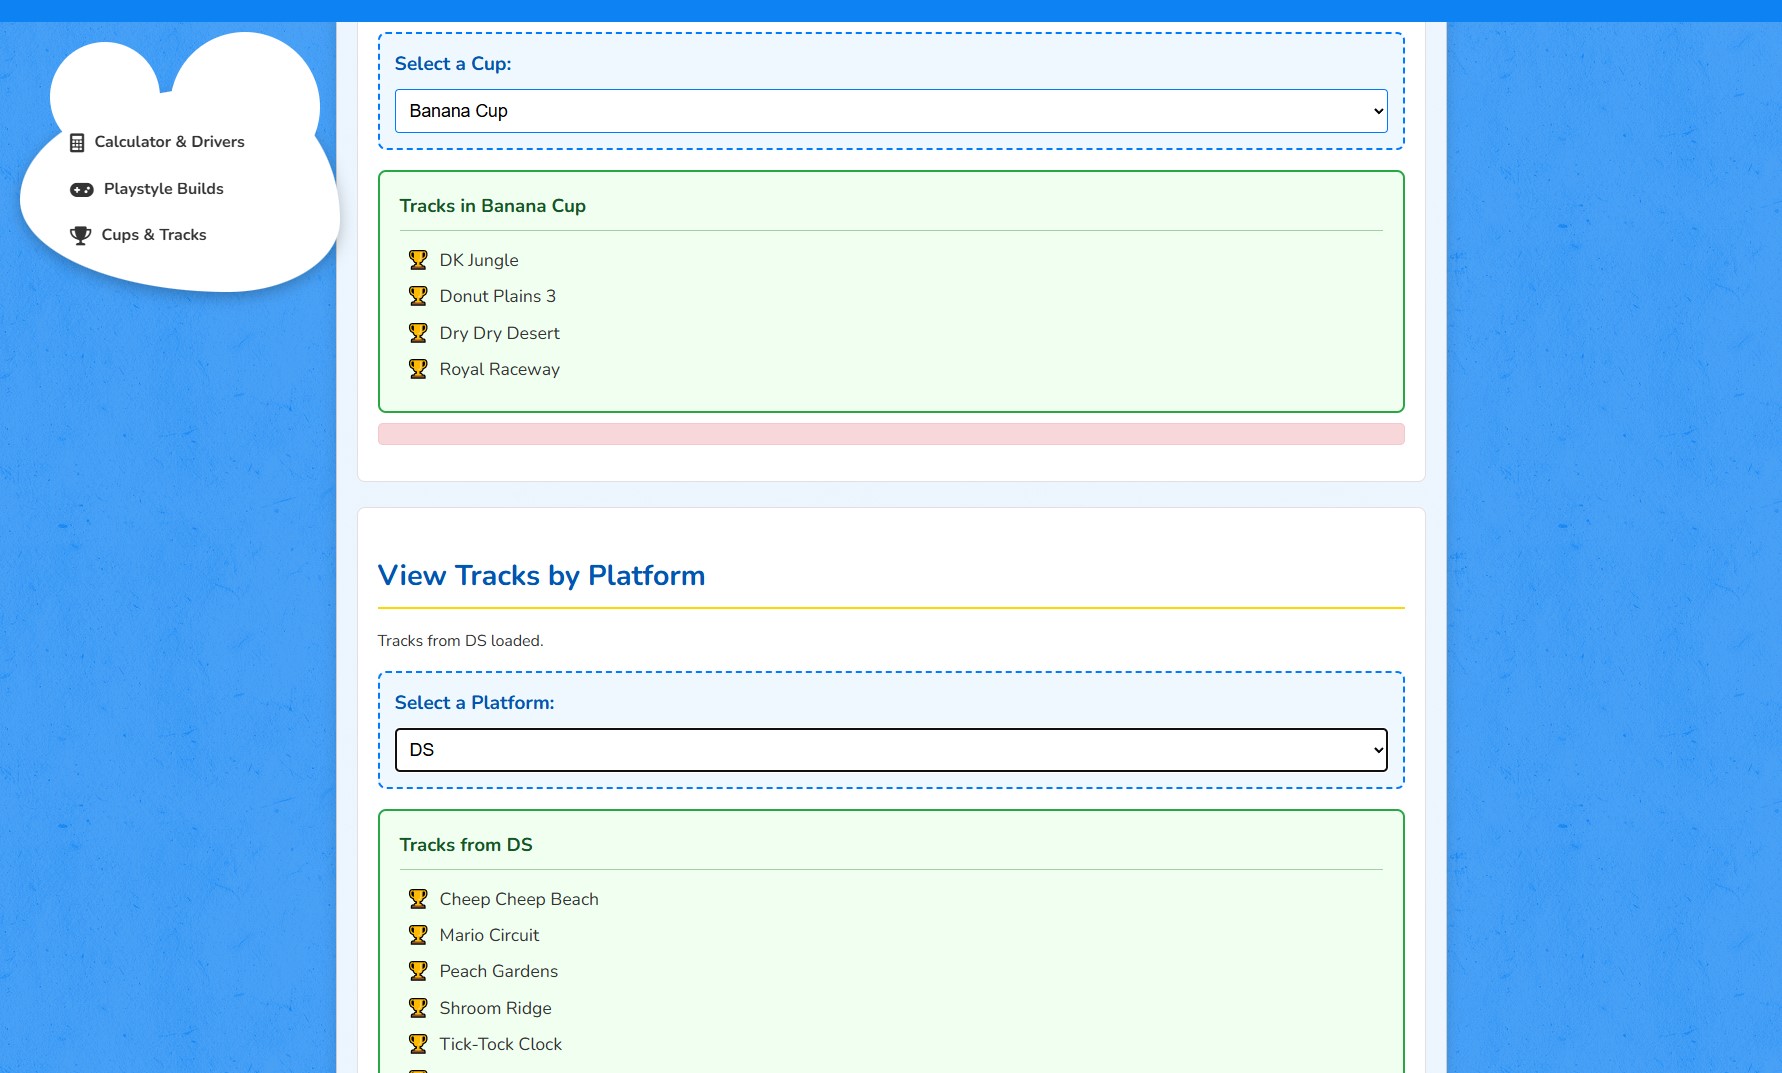Click Shroom Ridge in the DS list
Viewport: 1782px width, 1073px height.
[x=495, y=1008]
